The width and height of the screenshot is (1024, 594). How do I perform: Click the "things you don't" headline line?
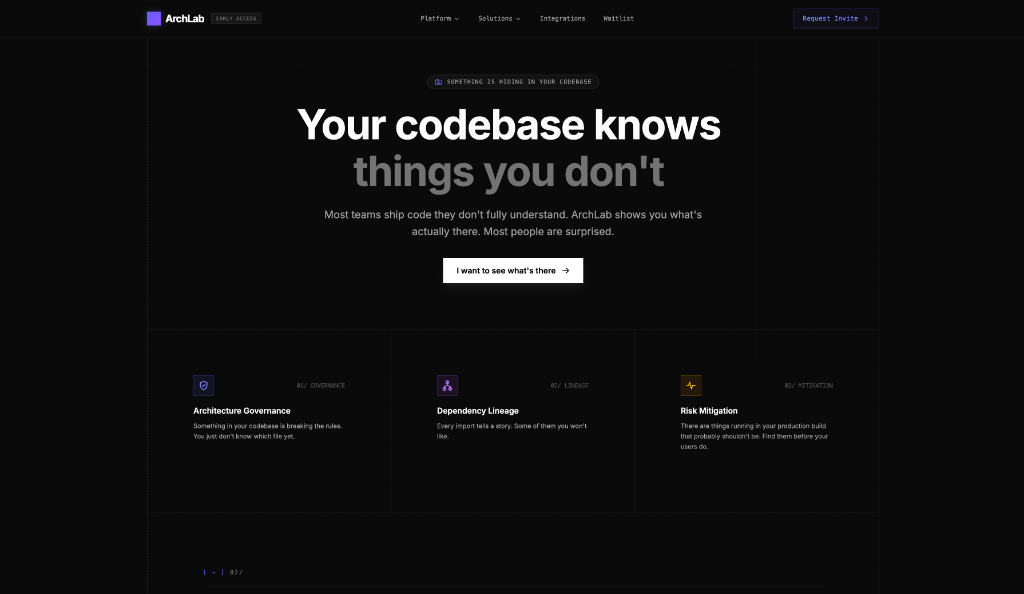[509, 172]
